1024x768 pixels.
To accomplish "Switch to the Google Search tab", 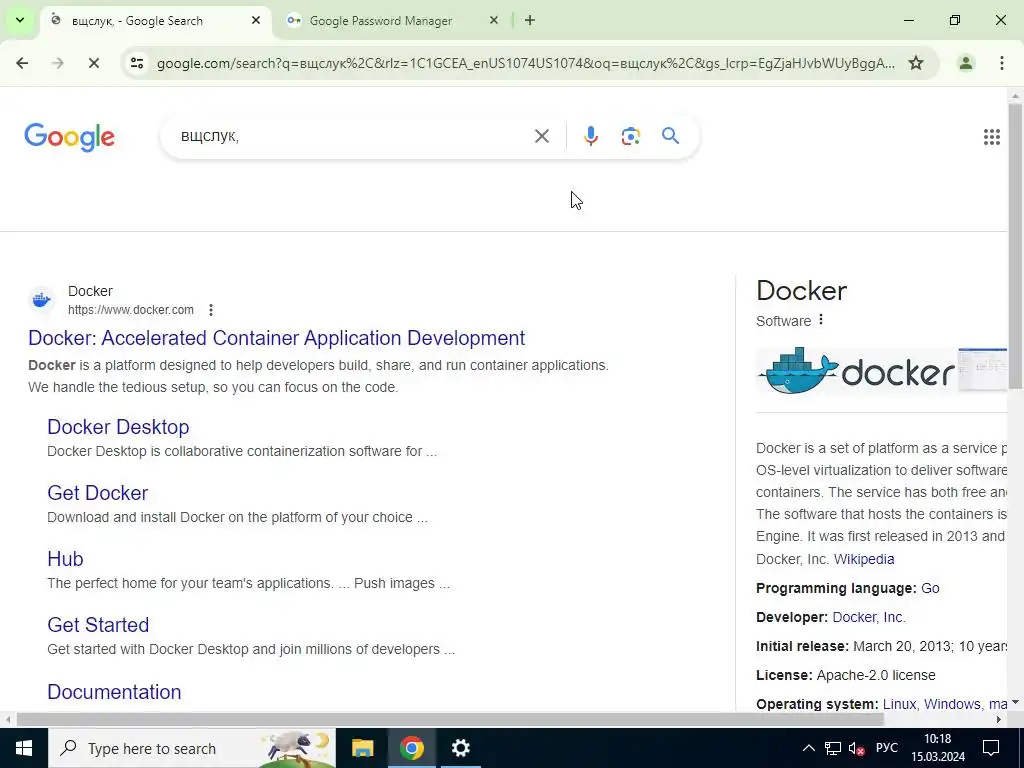I will [x=157, y=21].
